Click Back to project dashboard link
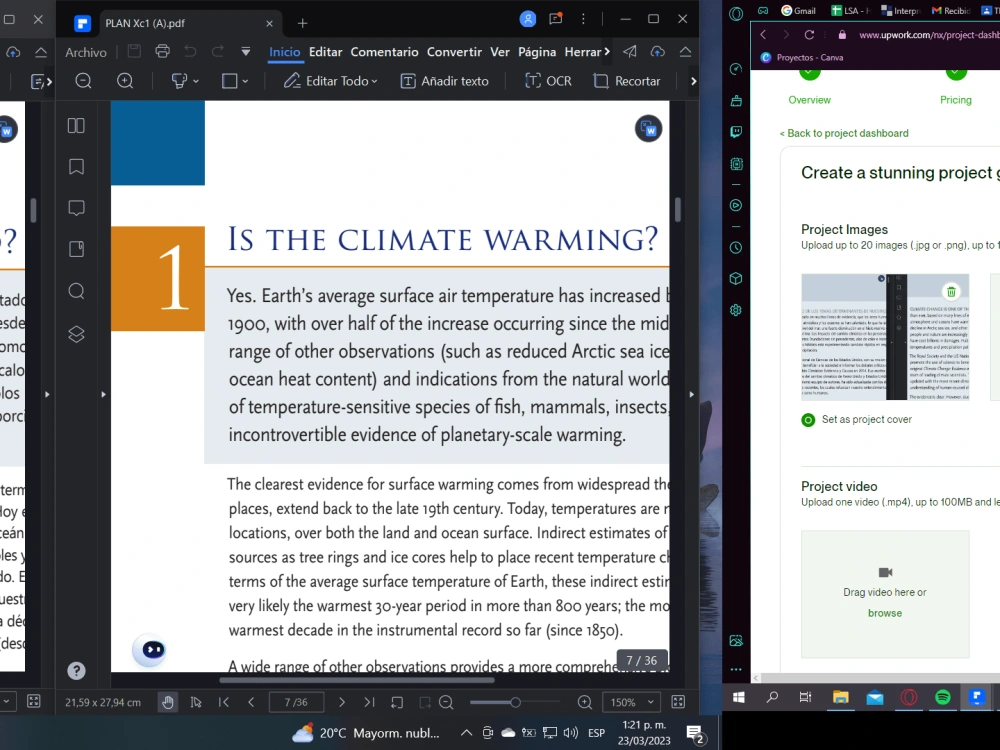Image resolution: width=1000 pixels, height=750 pixels. (844, 133)
